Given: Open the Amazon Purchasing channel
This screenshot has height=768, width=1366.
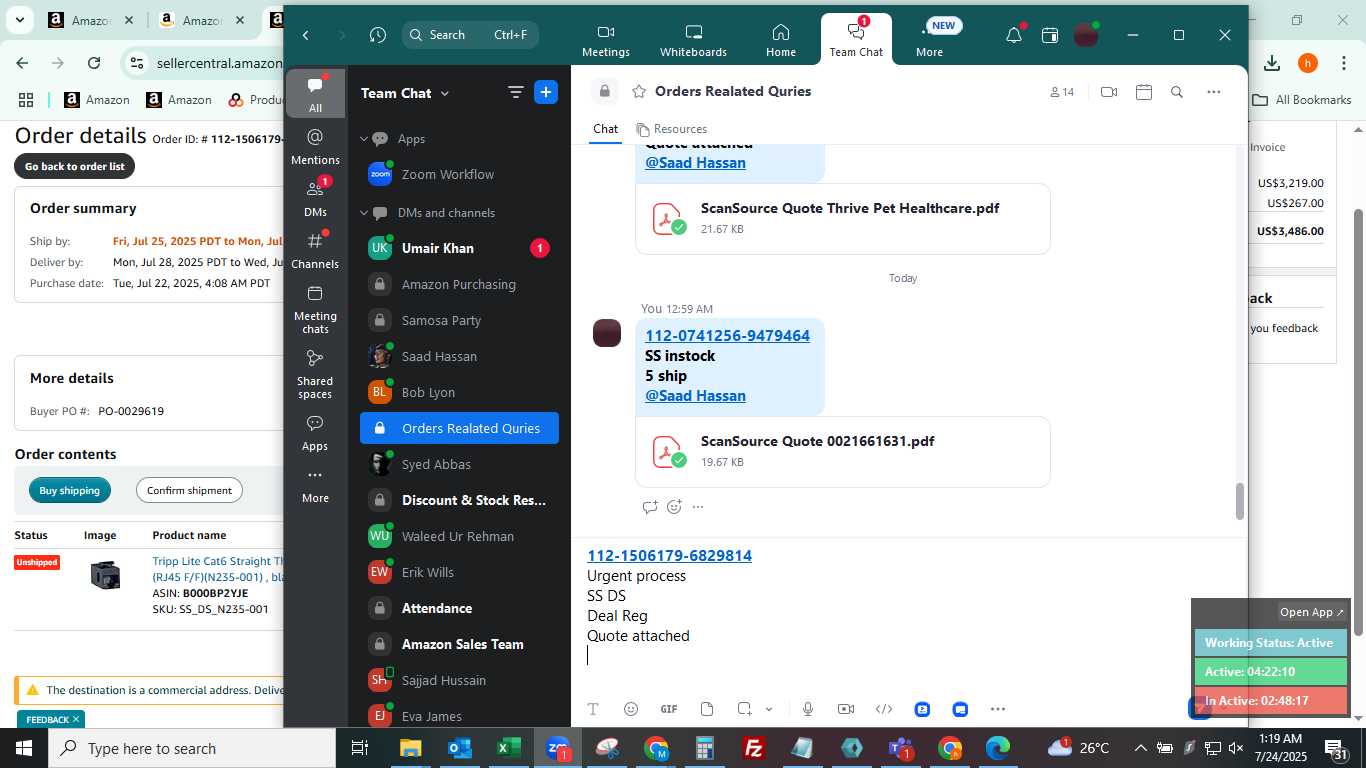Looking at the screenshot, I should [459, 284].
